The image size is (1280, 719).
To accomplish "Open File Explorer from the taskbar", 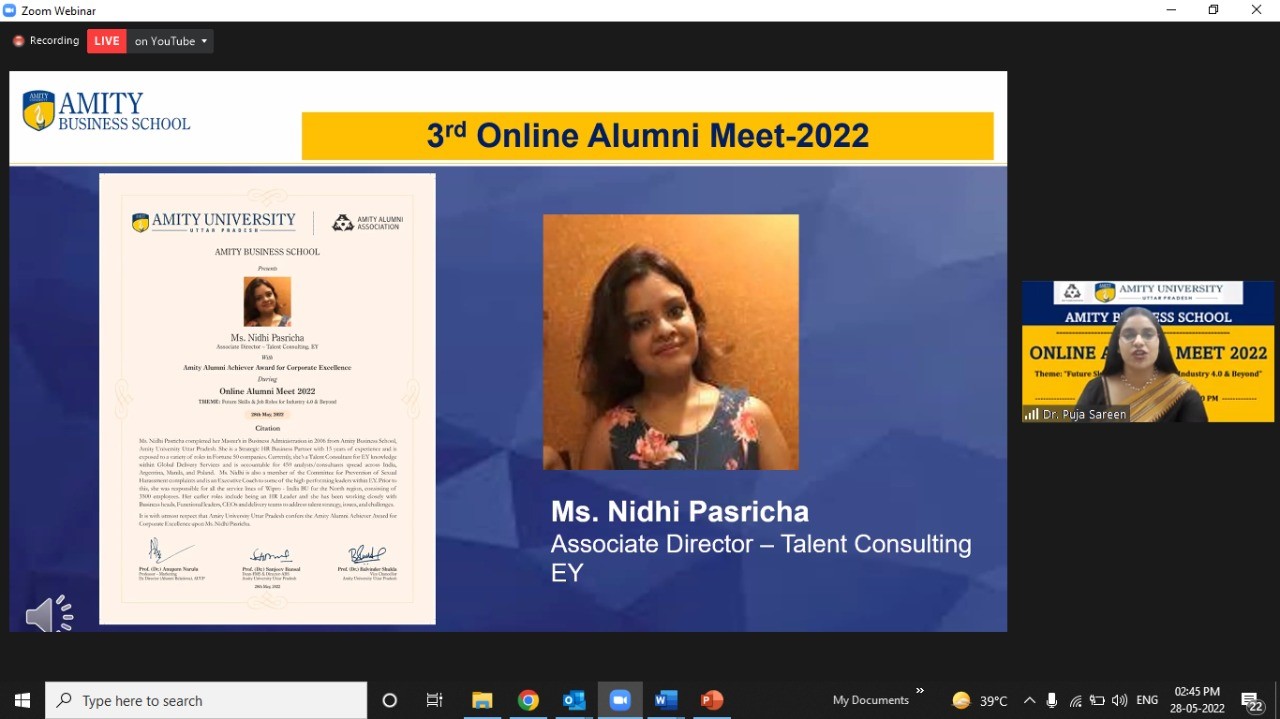I will (482, 700).
